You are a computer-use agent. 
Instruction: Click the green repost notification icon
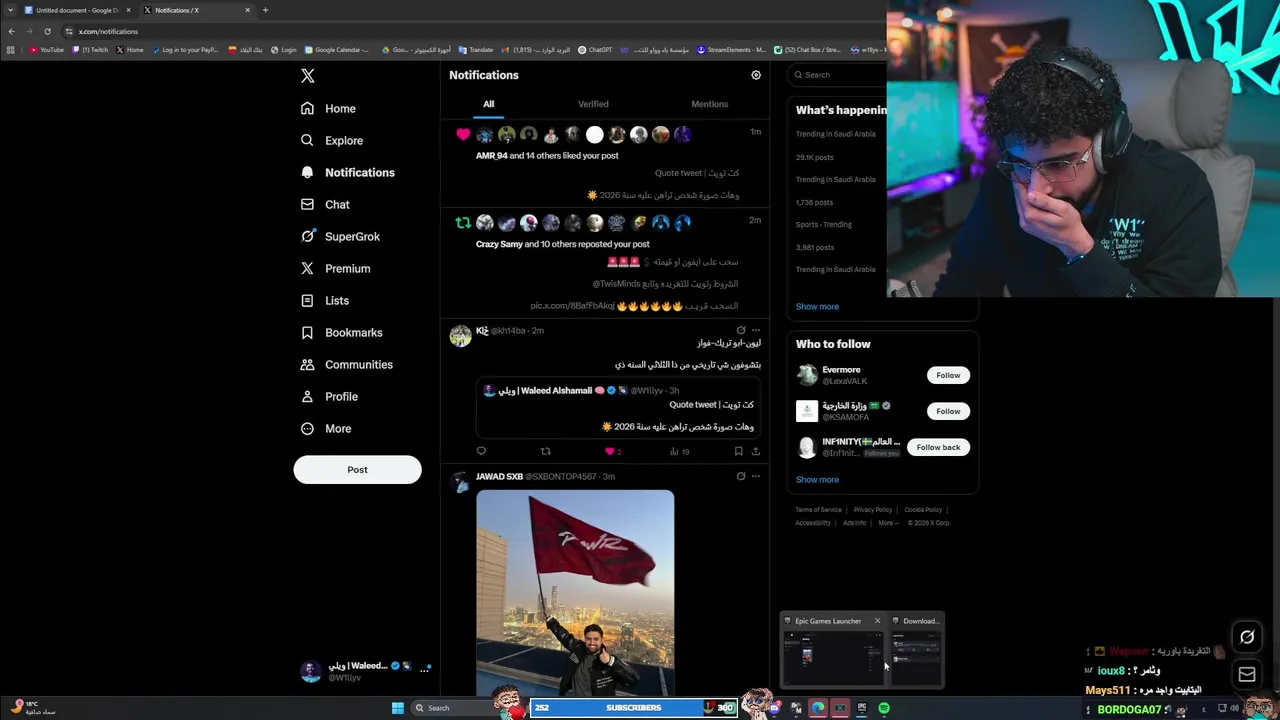tap(463, 222)
